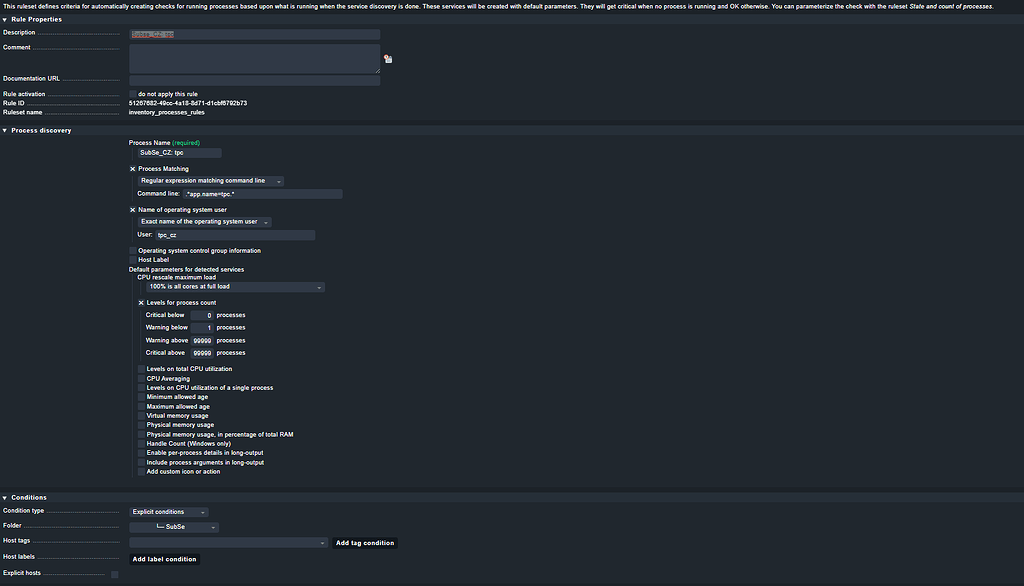Uncheck the Process Matching option
1024x586 pixels.
(x=131, y=168)
